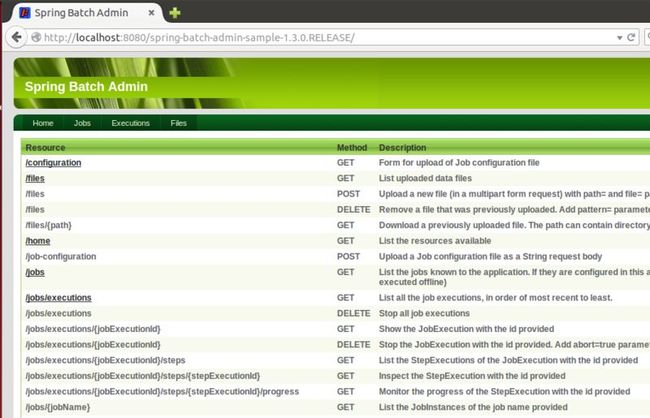This screenshot has height=418, width=650.
Task: Follow the /jobs resource link
Action: (x=35, y=272)
